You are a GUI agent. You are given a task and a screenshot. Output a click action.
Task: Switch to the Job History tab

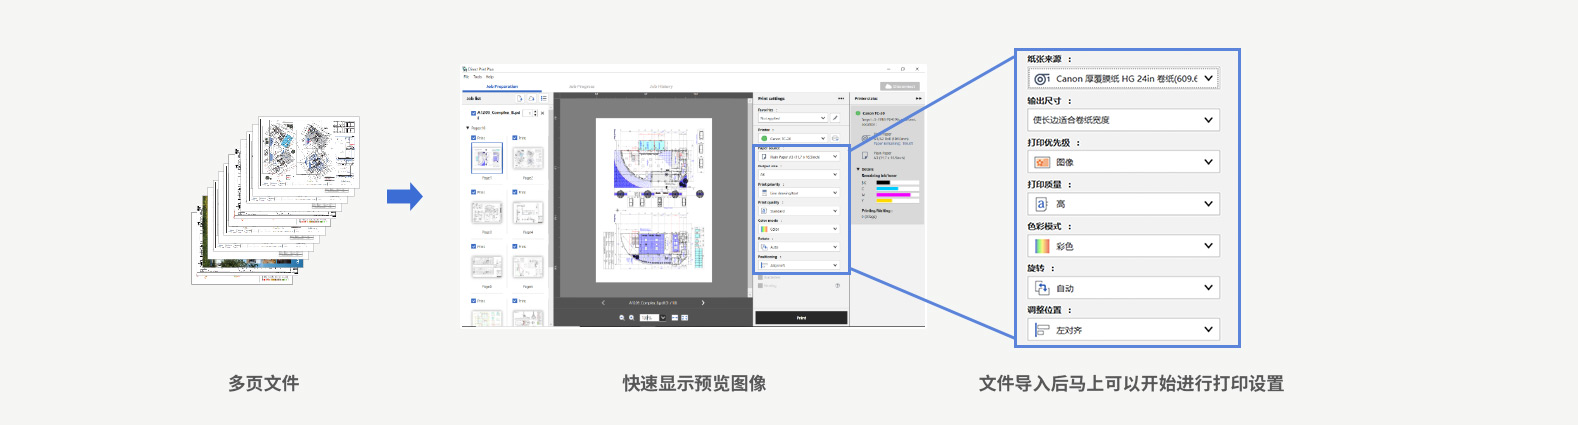click(661, 87)
